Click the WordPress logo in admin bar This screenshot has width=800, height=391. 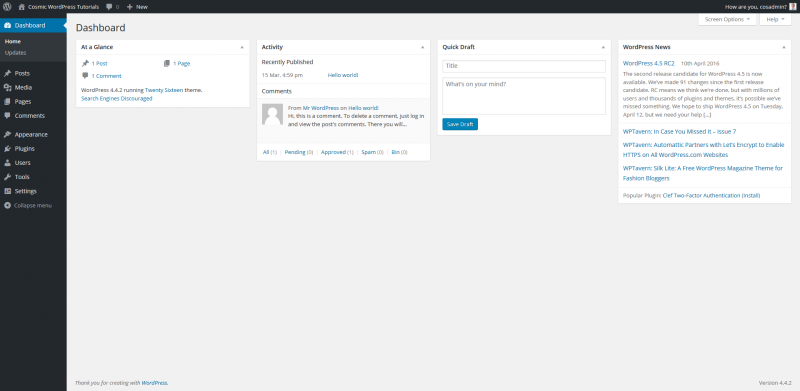(x=7, y=7)
